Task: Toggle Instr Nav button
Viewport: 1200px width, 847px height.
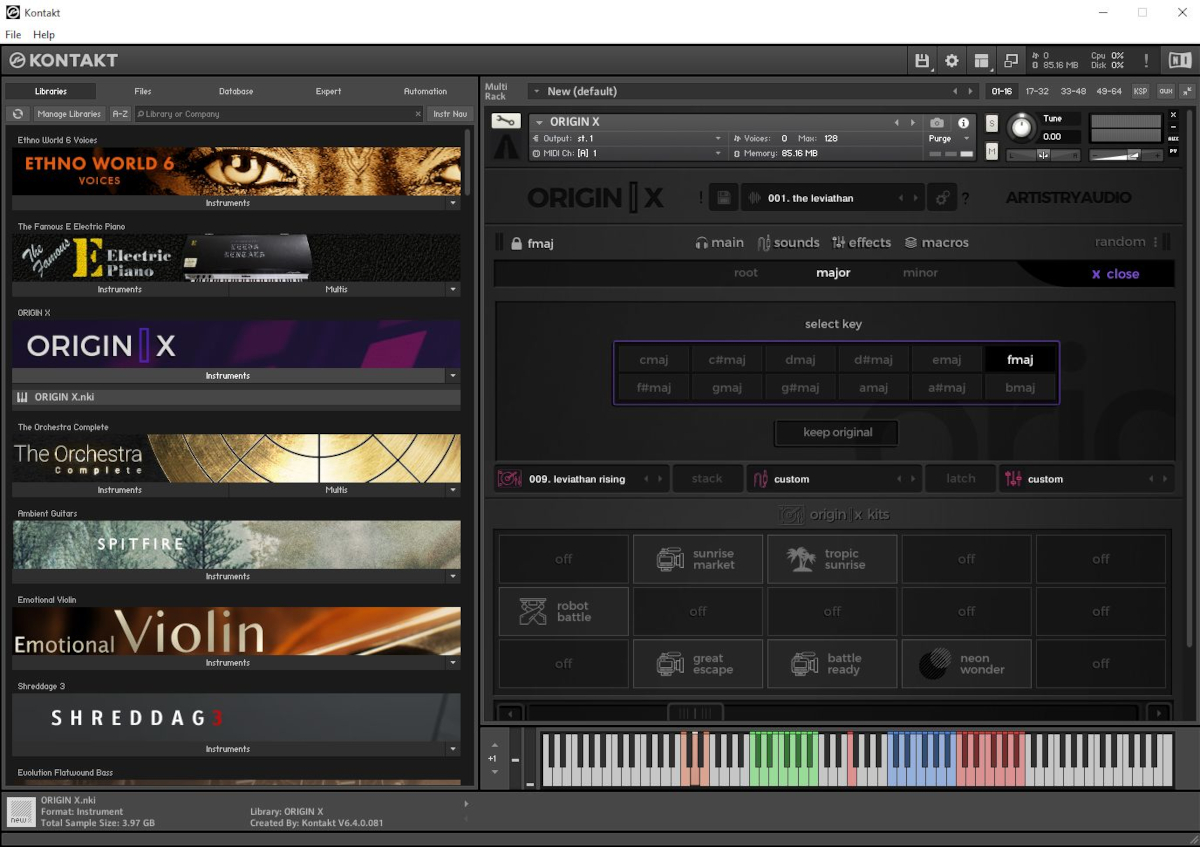Action: (450, 114)
